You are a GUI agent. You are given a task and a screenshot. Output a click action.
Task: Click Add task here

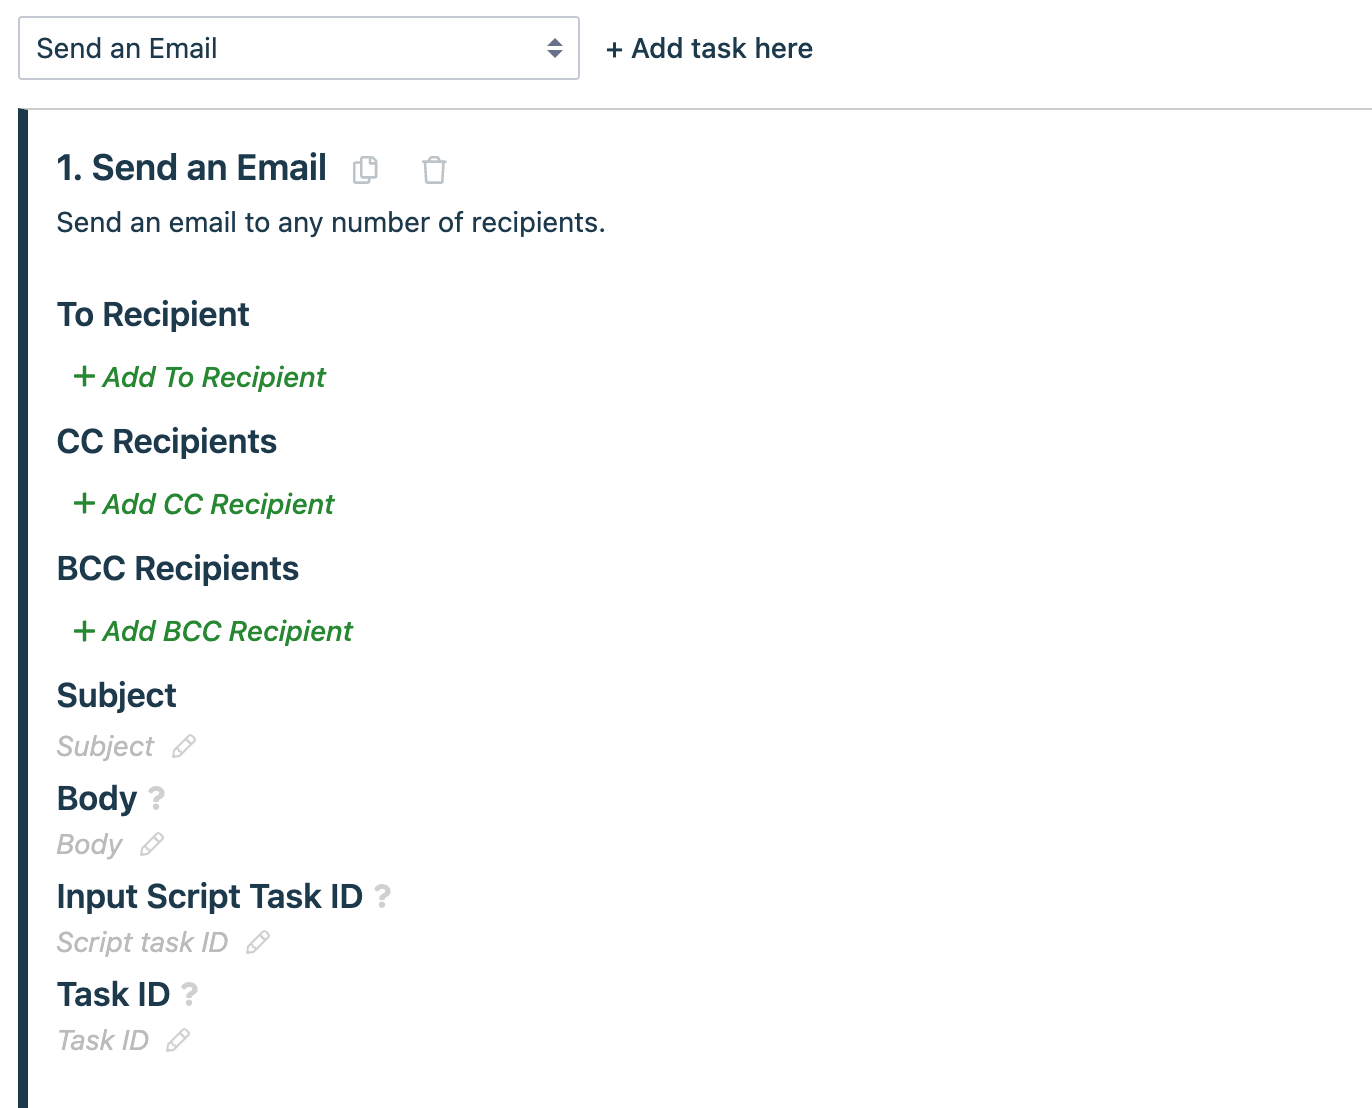(x=709, y=48)
